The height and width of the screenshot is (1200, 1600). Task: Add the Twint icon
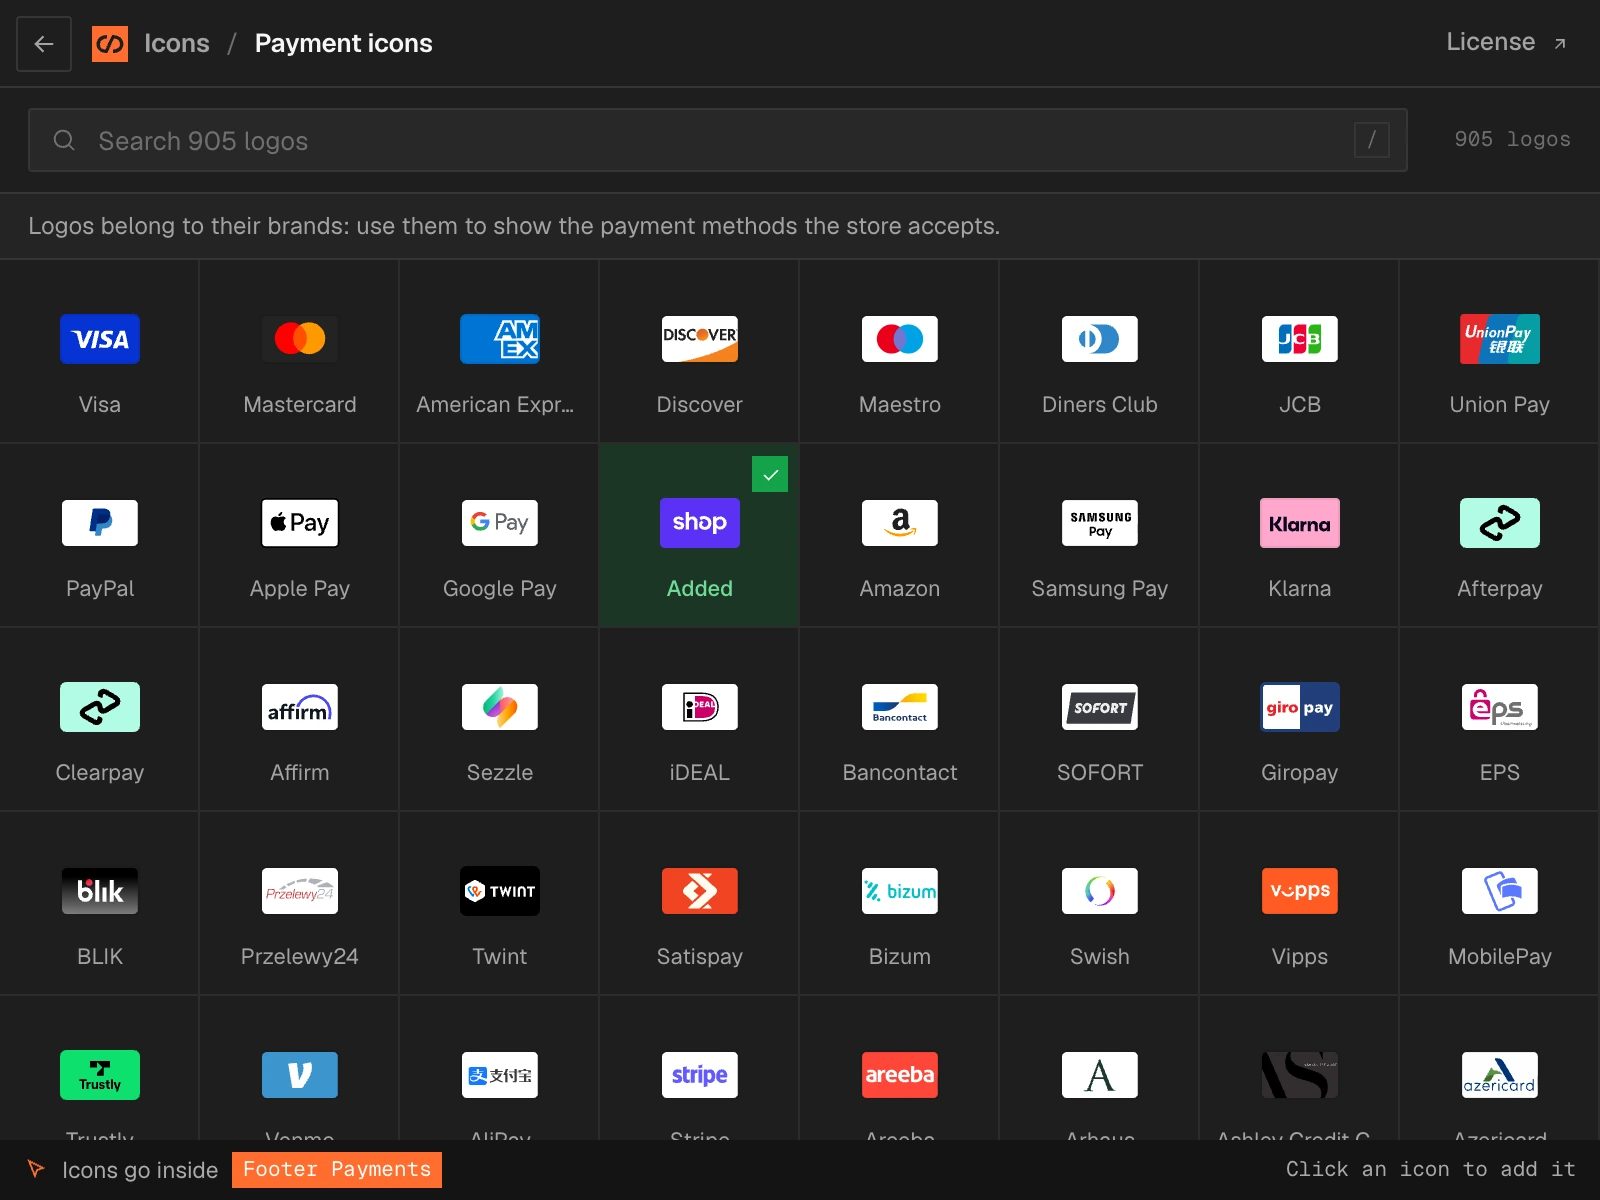pyautogui.click(x=500, y=903)
